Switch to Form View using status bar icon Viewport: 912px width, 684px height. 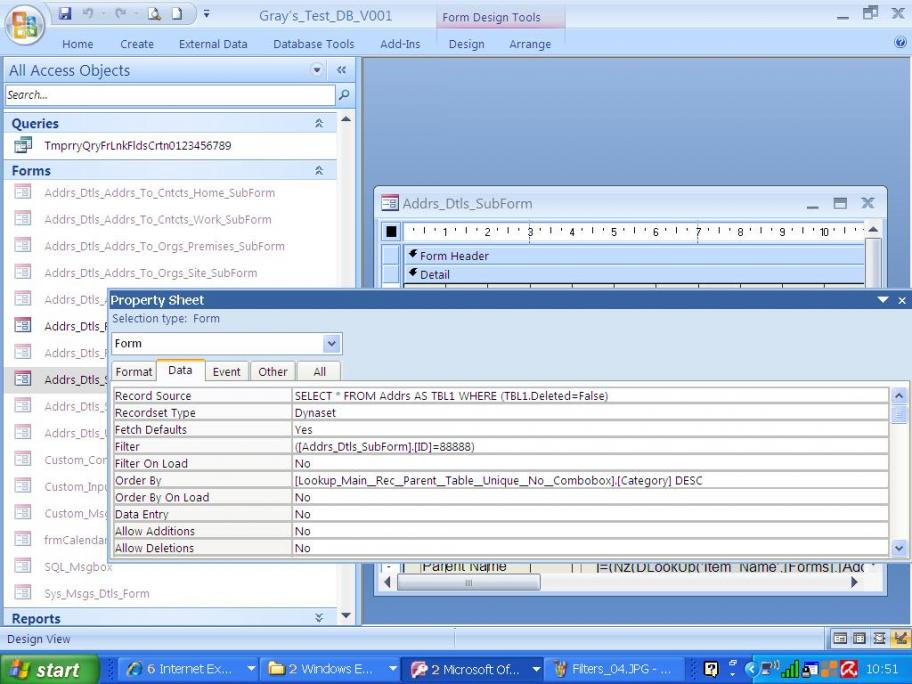pos(839,639)
